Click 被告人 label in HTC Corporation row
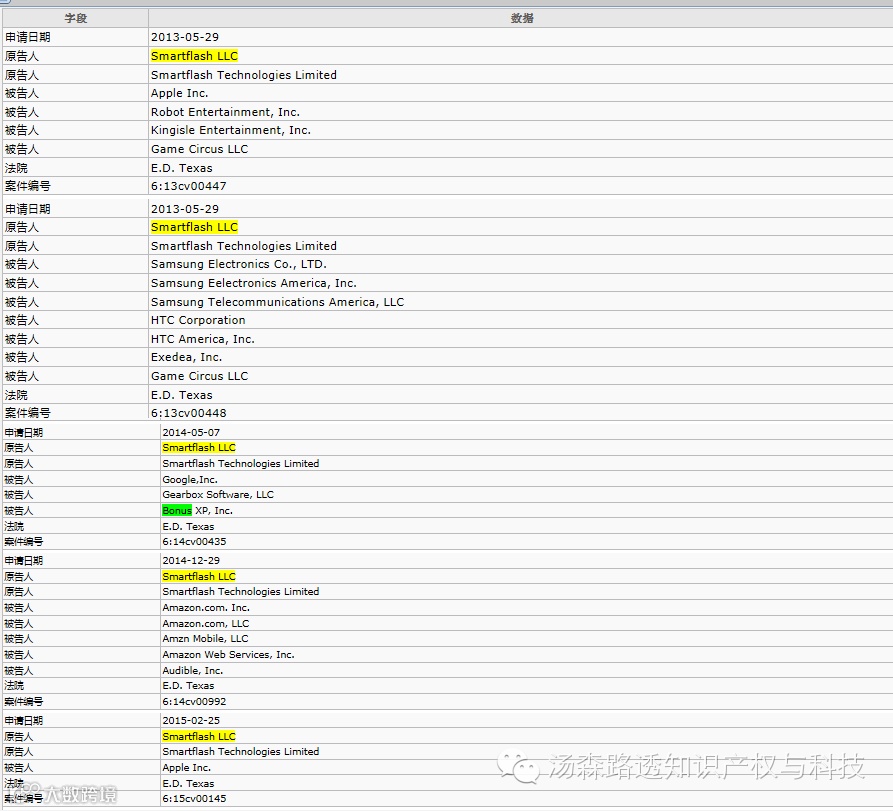The width and height of the screenshot is (893, 811). (22, 320)
